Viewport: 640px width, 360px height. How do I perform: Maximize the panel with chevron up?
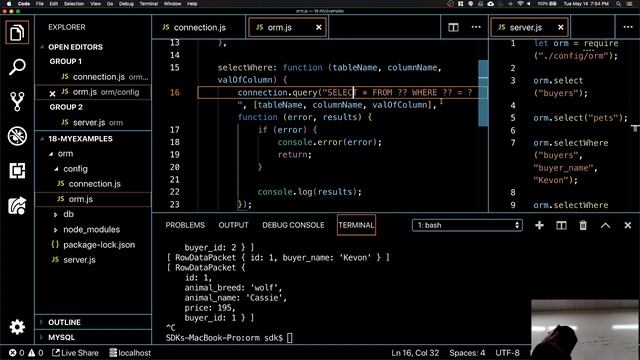coord(605,225)
